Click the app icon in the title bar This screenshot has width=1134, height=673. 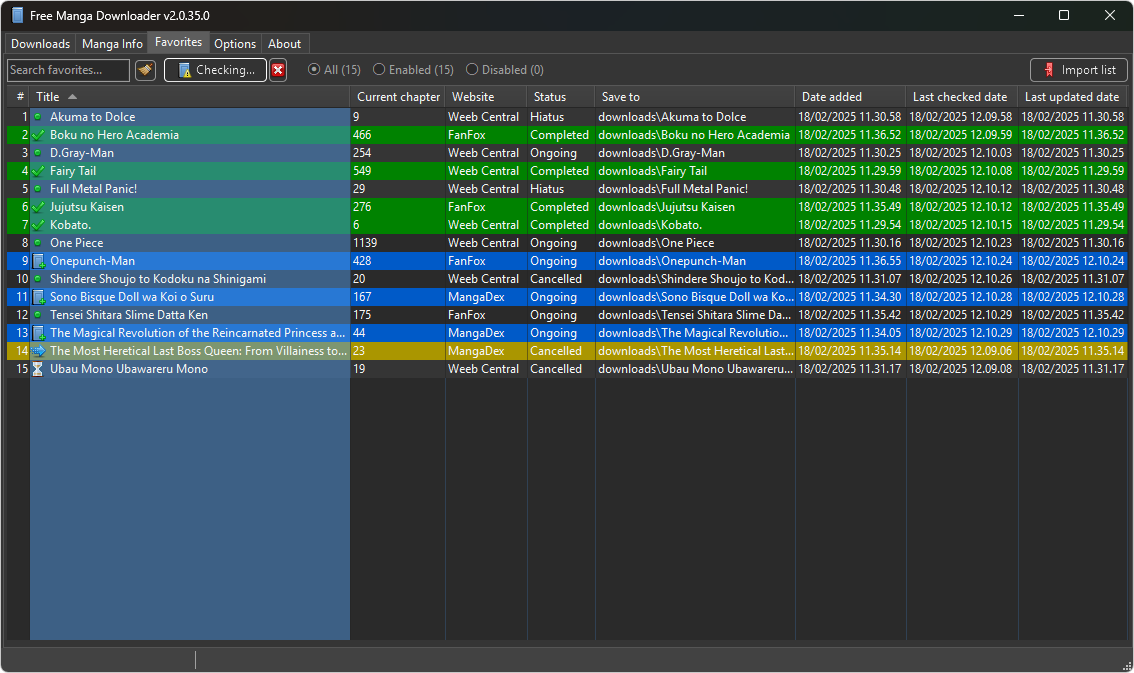point(17,15)
